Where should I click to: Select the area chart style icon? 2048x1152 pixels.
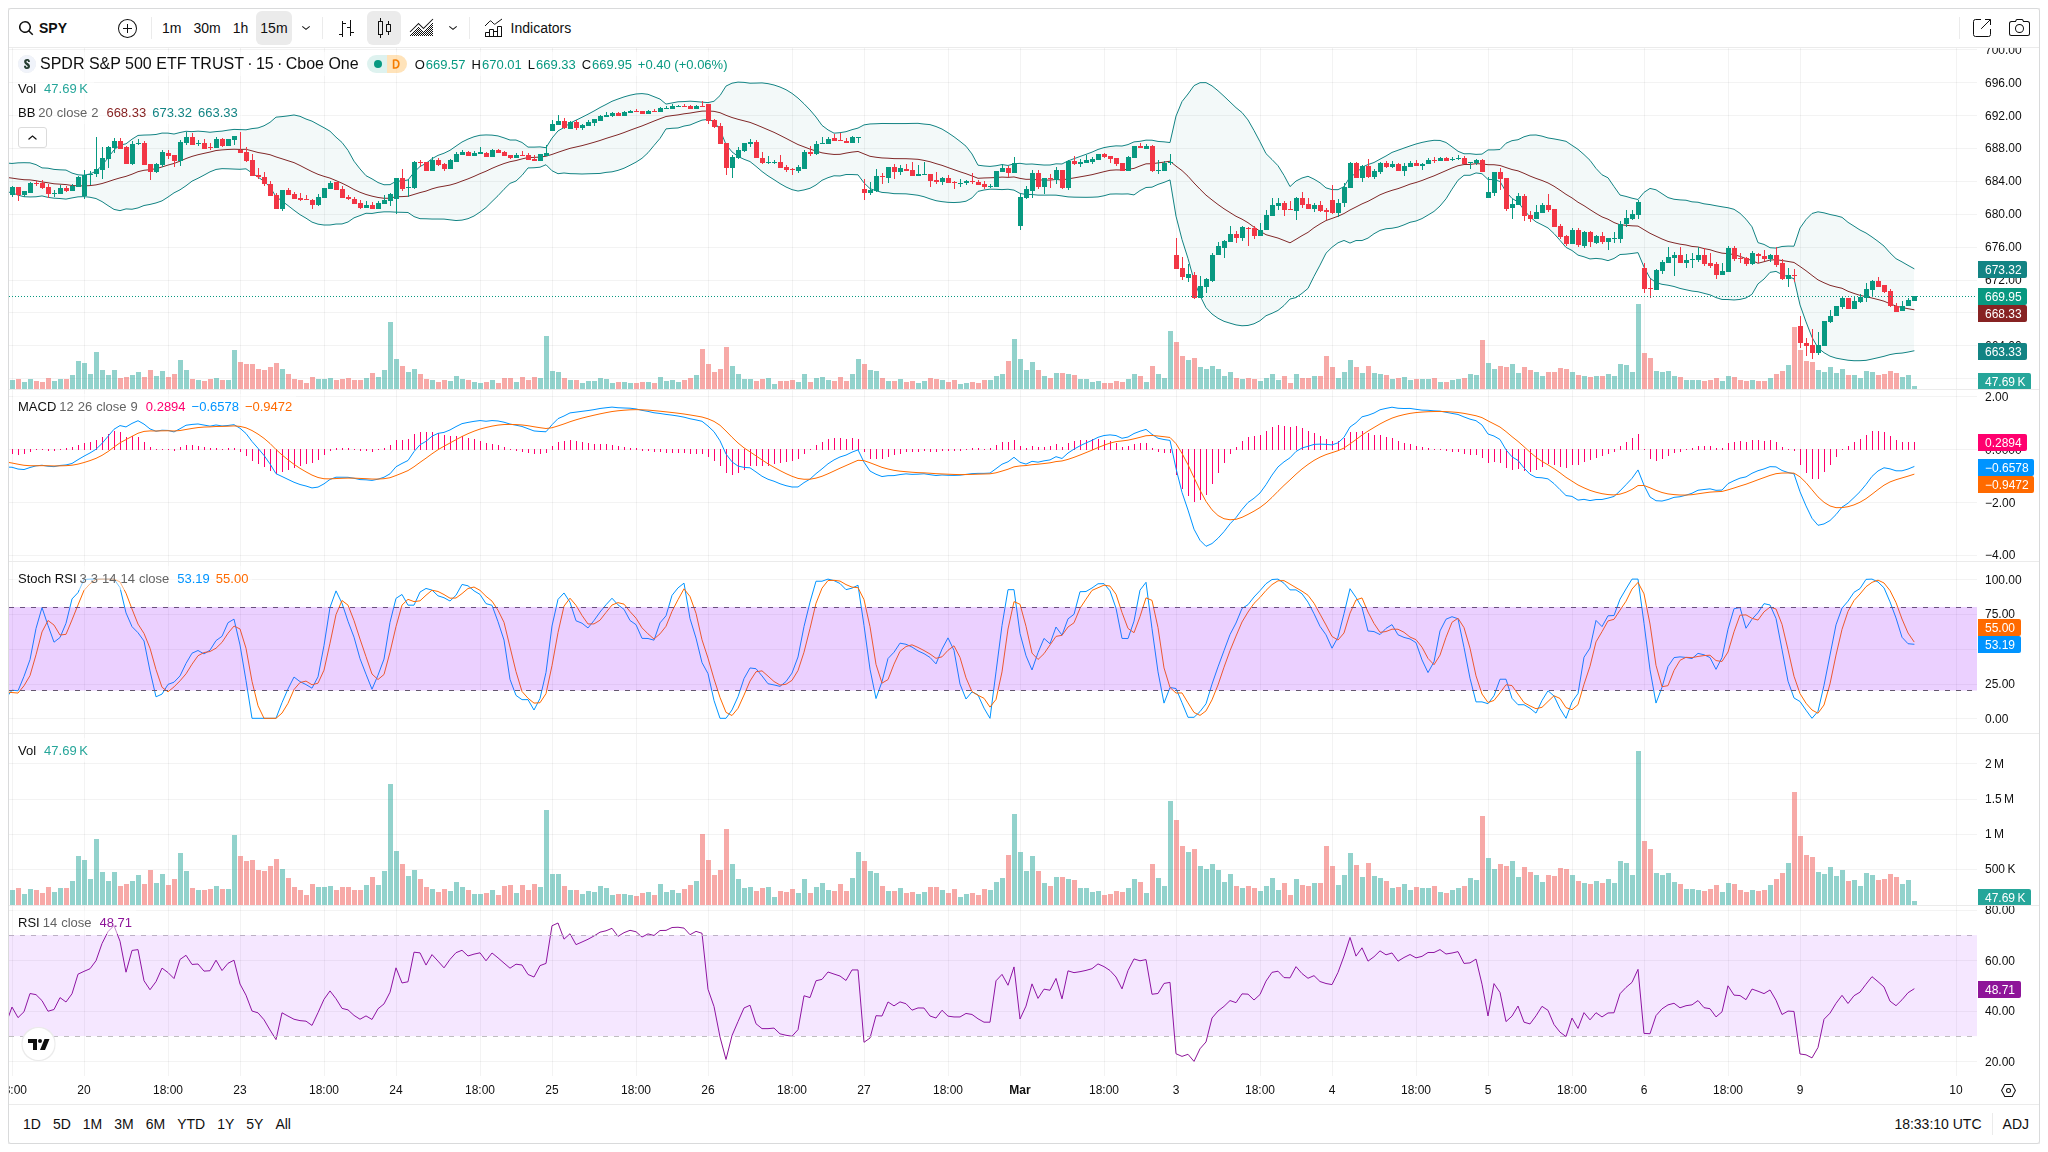pyautogui.click(x=422, y=28)
